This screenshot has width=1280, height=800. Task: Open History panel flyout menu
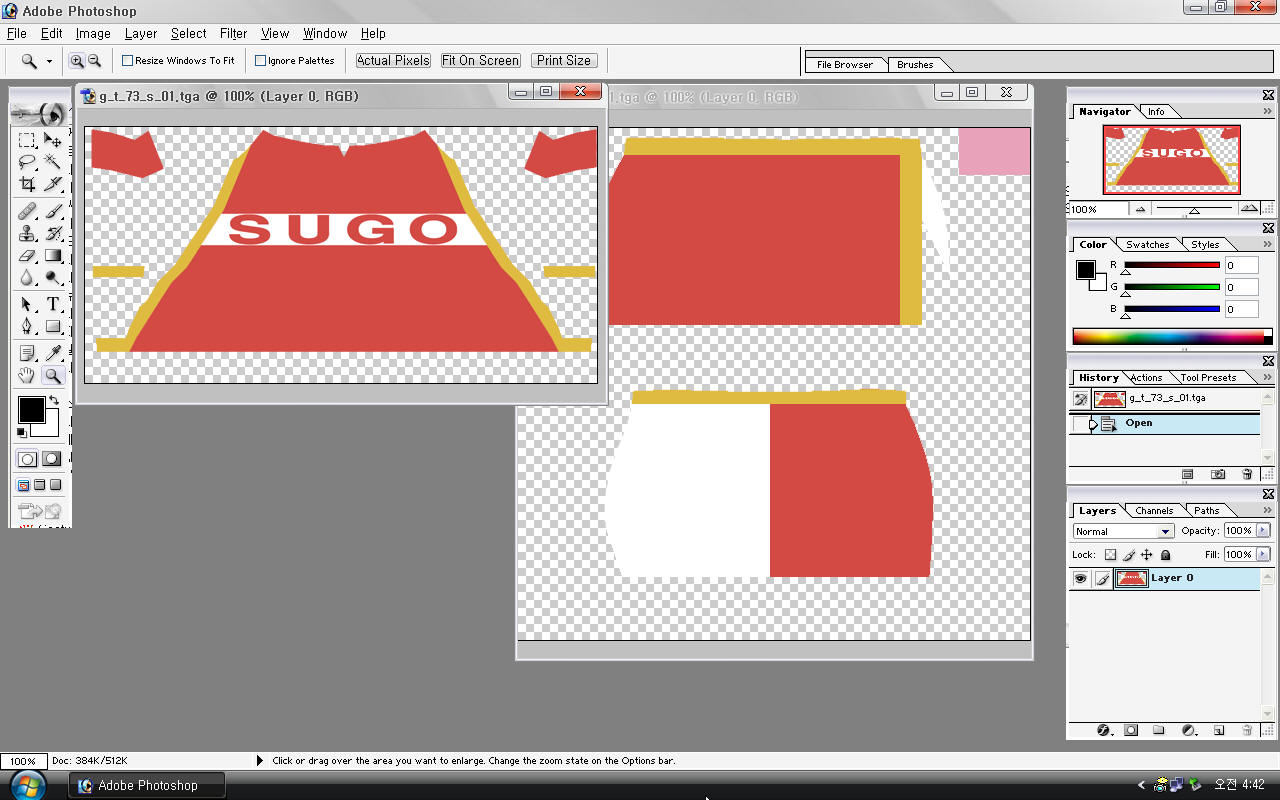1268,378
